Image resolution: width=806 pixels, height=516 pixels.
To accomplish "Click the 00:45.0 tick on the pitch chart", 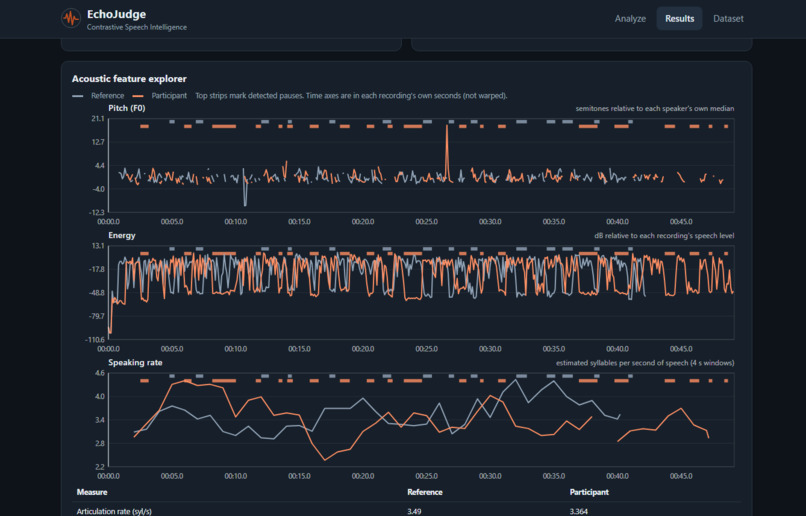I will [x=681, y=222].
